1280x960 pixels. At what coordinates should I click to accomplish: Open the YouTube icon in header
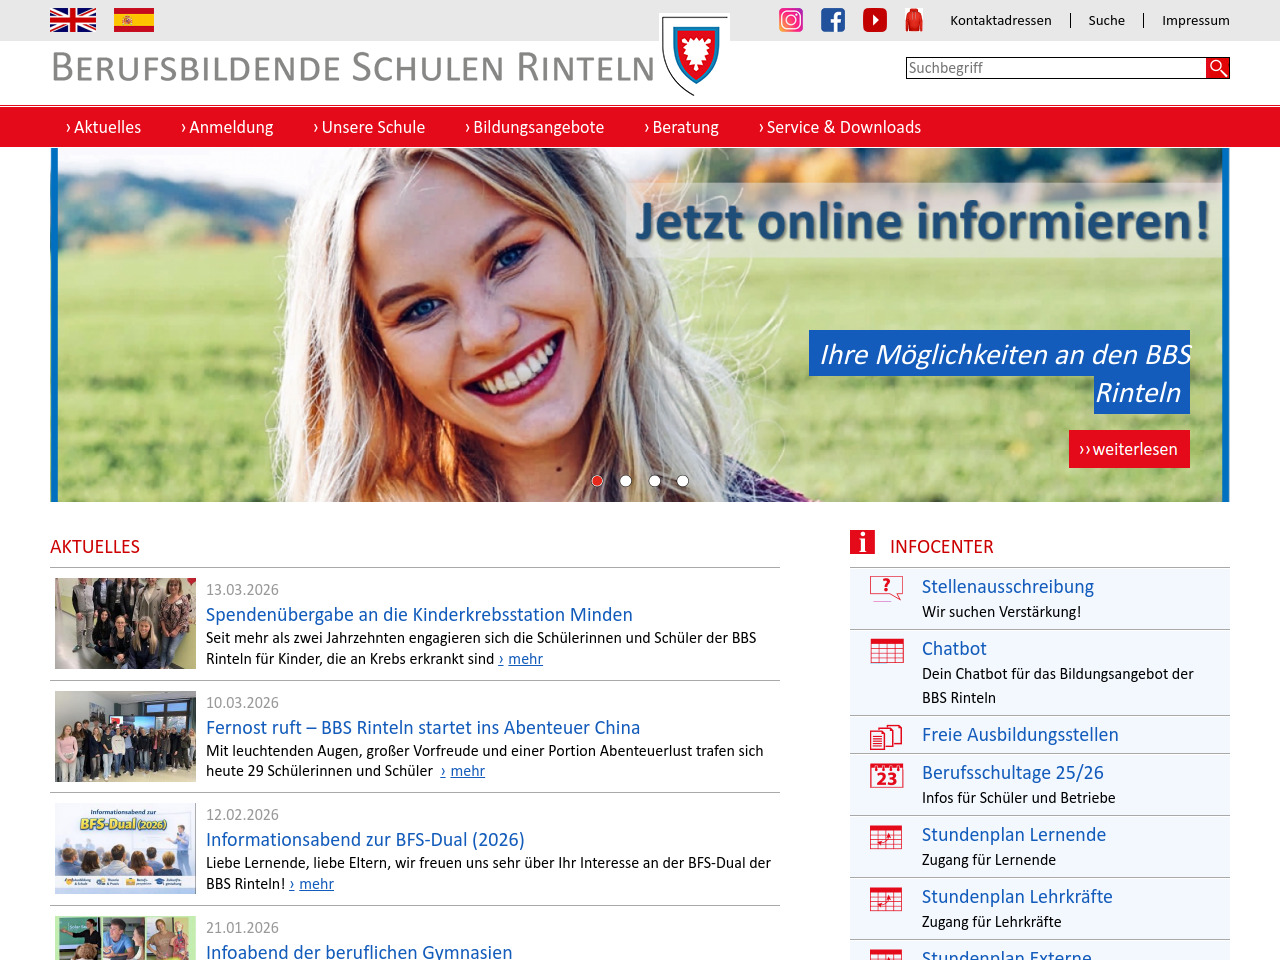click(875, 20)
